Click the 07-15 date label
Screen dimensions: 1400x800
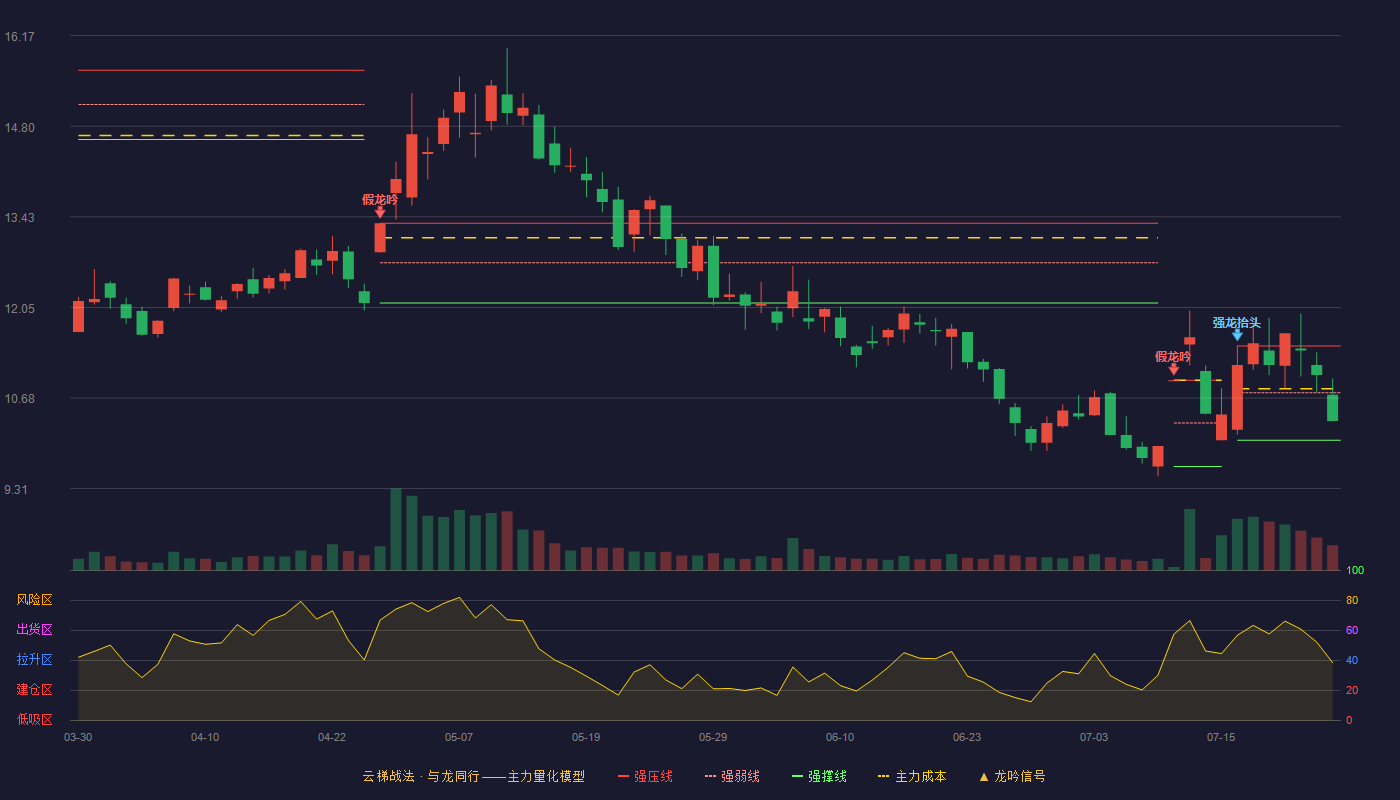(1221, 737)
